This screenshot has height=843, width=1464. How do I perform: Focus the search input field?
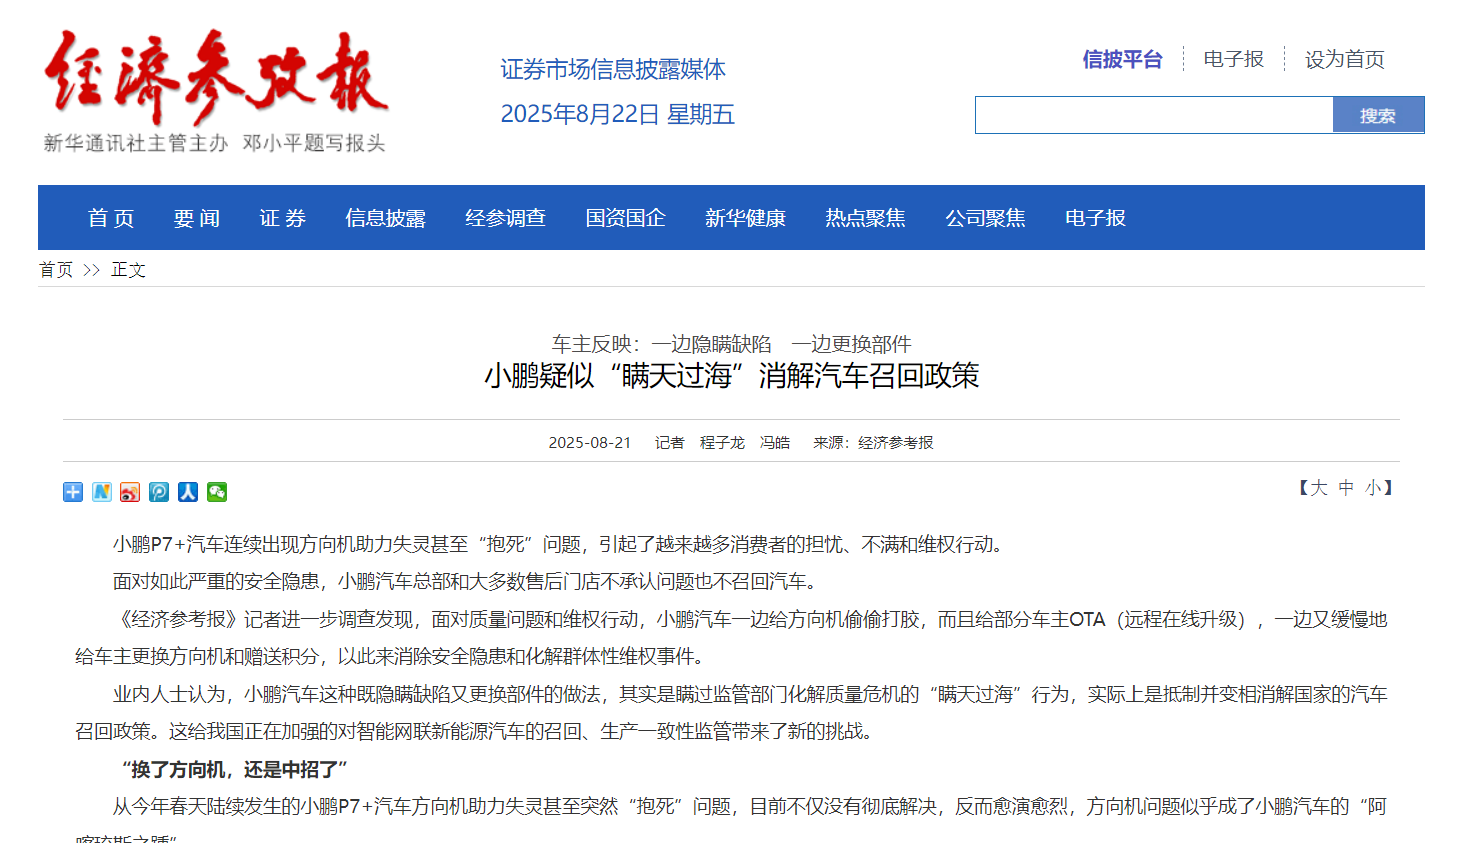tap(1154, 115)
